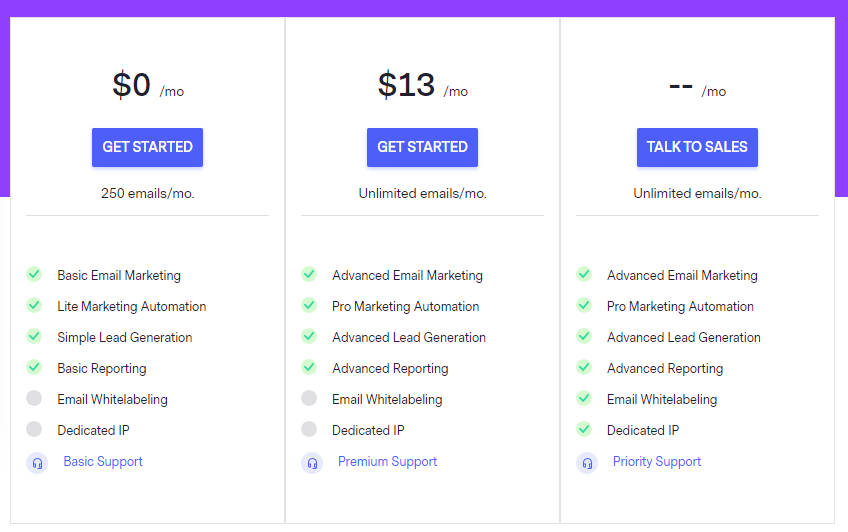This screenshot has height=532, width=848.
Task: Click the Talk to Sales button
Action: point(697,147)
